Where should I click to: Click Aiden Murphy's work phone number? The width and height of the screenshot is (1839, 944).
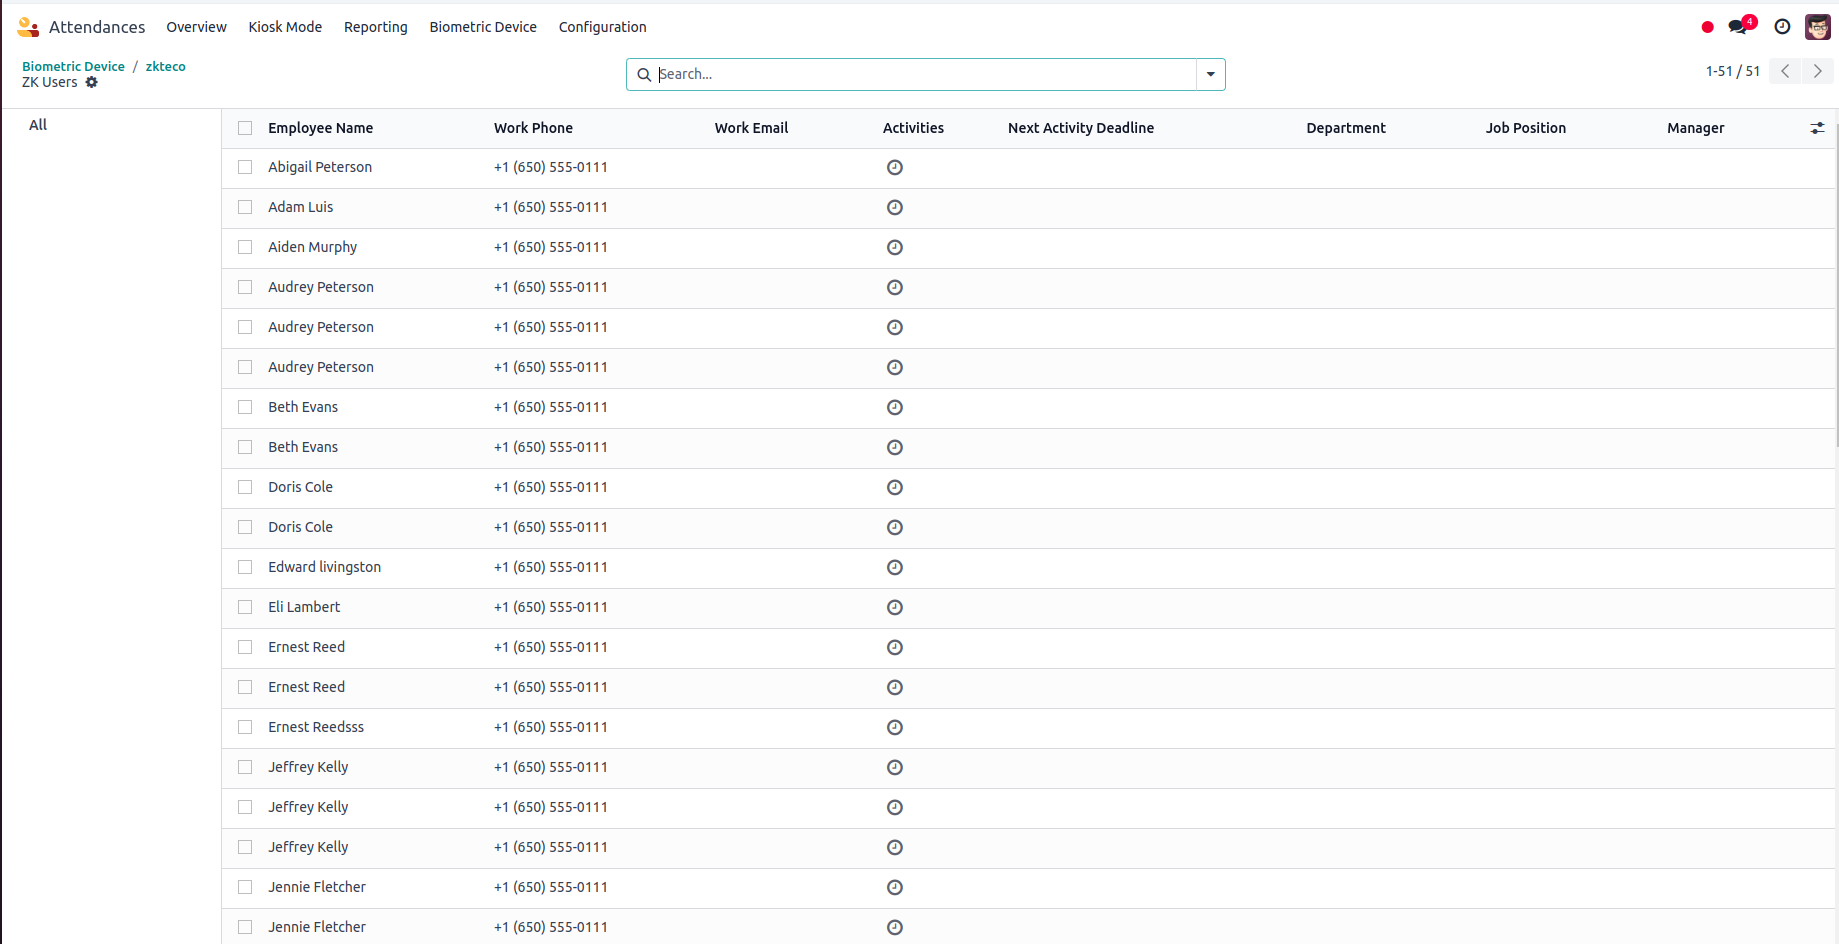(x=551, y=247)
